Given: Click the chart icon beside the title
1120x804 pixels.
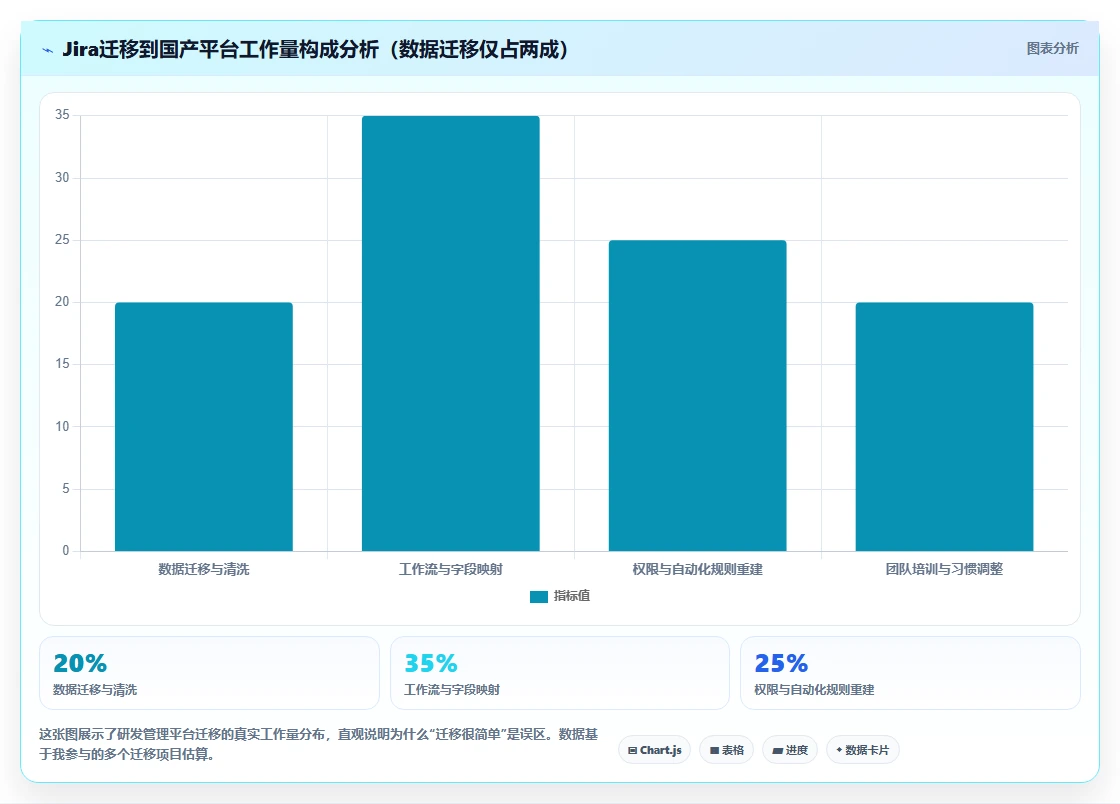Looking at the screenshot, I should 48,50.
